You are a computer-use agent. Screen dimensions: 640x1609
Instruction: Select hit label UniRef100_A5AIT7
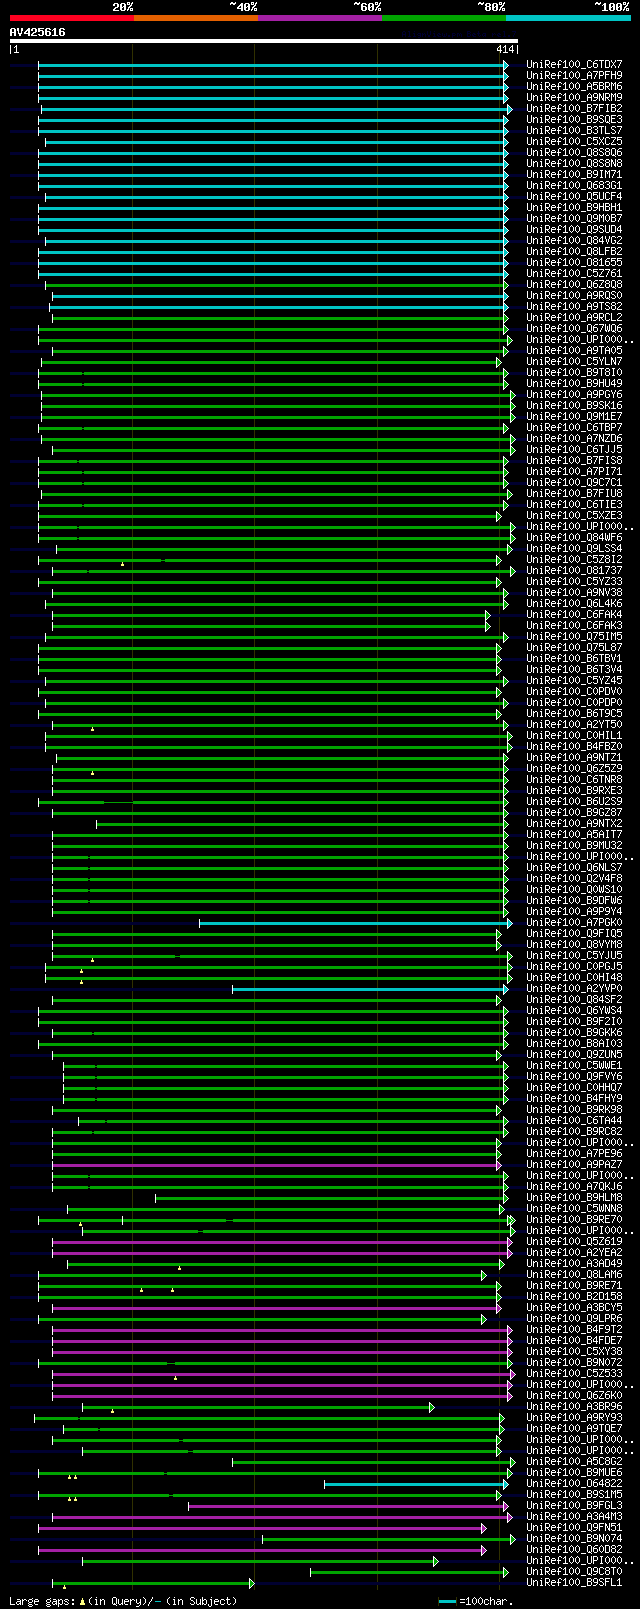point(574,834)
